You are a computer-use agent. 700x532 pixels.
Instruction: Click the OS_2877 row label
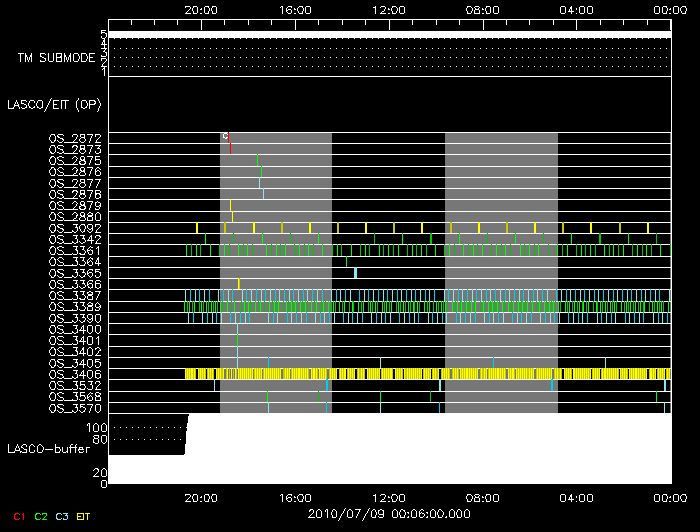click(75, 183)
